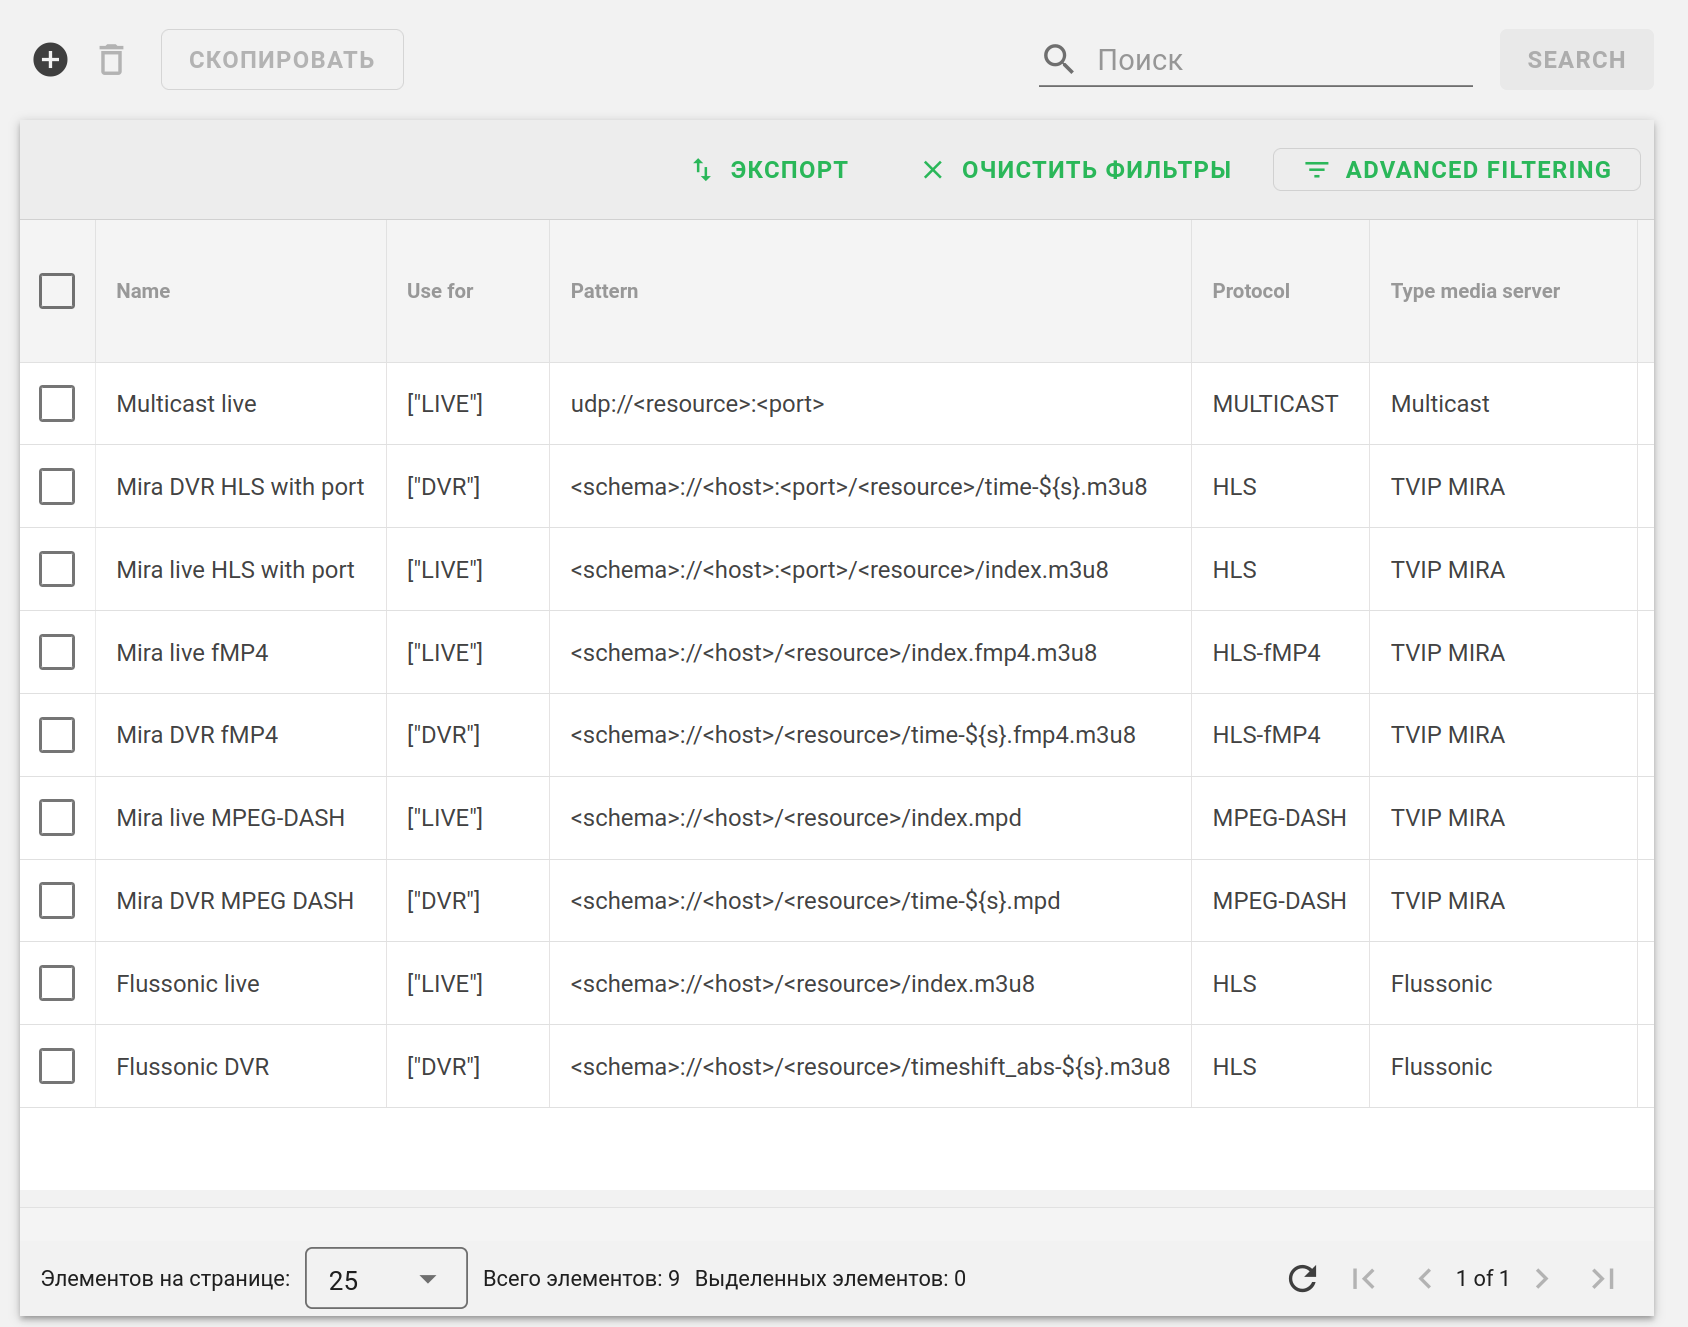Click the Скопировать button
The image size is (1688, 1327).
282,60
